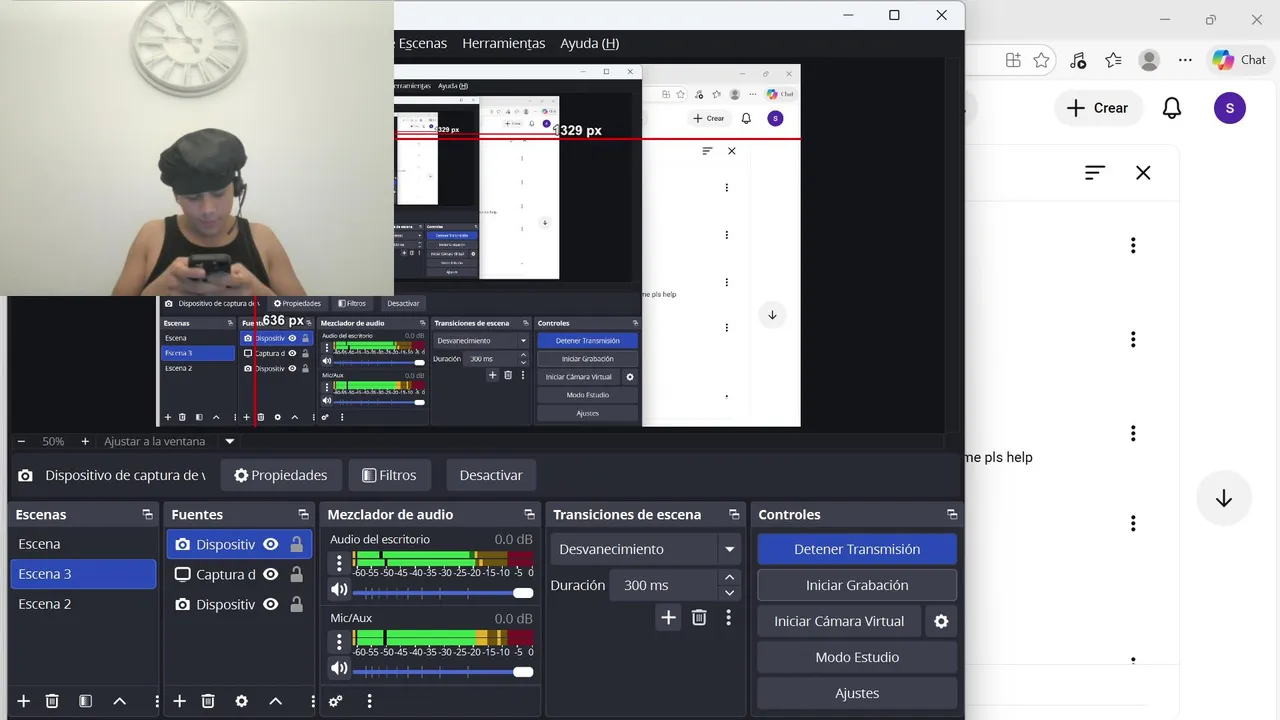1280x720 pixels.
Task: Adjust Mic/Aux volume slider
Action: 443,671
